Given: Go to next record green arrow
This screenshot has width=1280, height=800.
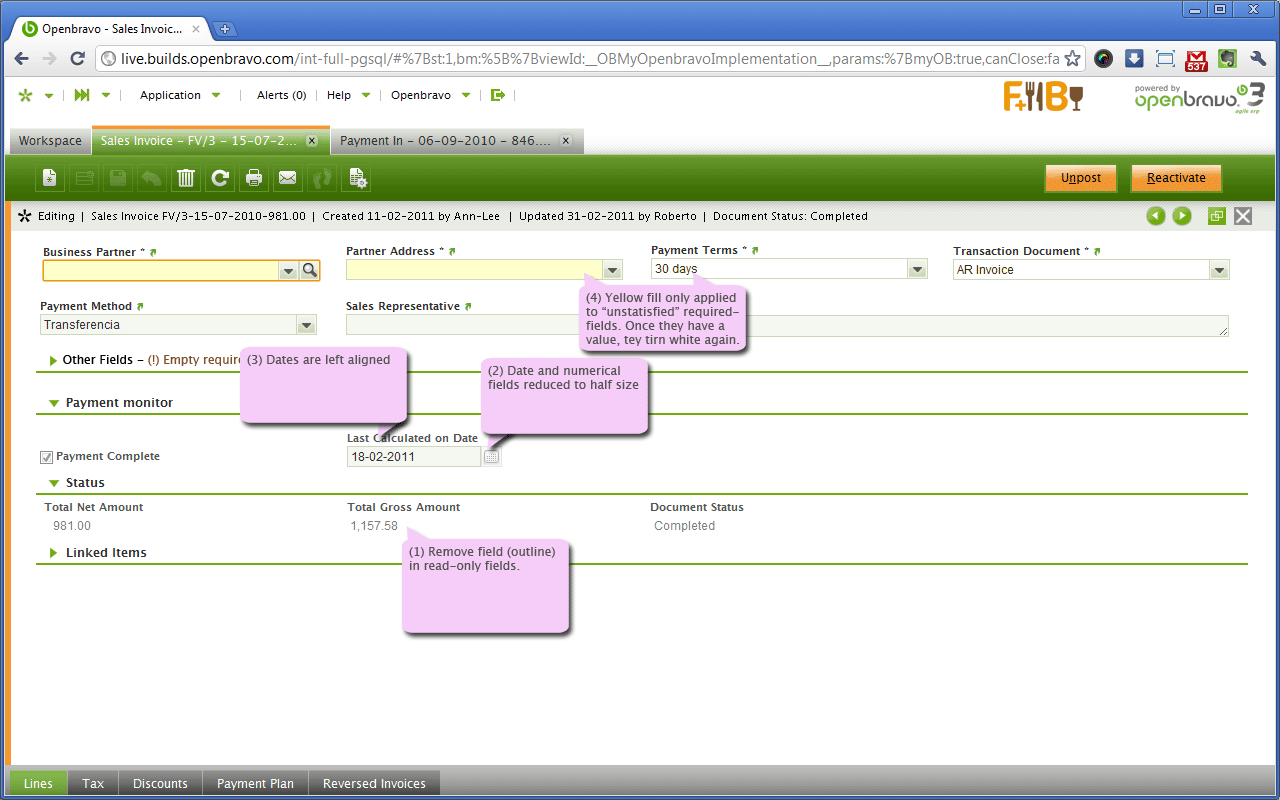Looking at the screenshot, I should pyautogui.click(x=1182, y=216).
